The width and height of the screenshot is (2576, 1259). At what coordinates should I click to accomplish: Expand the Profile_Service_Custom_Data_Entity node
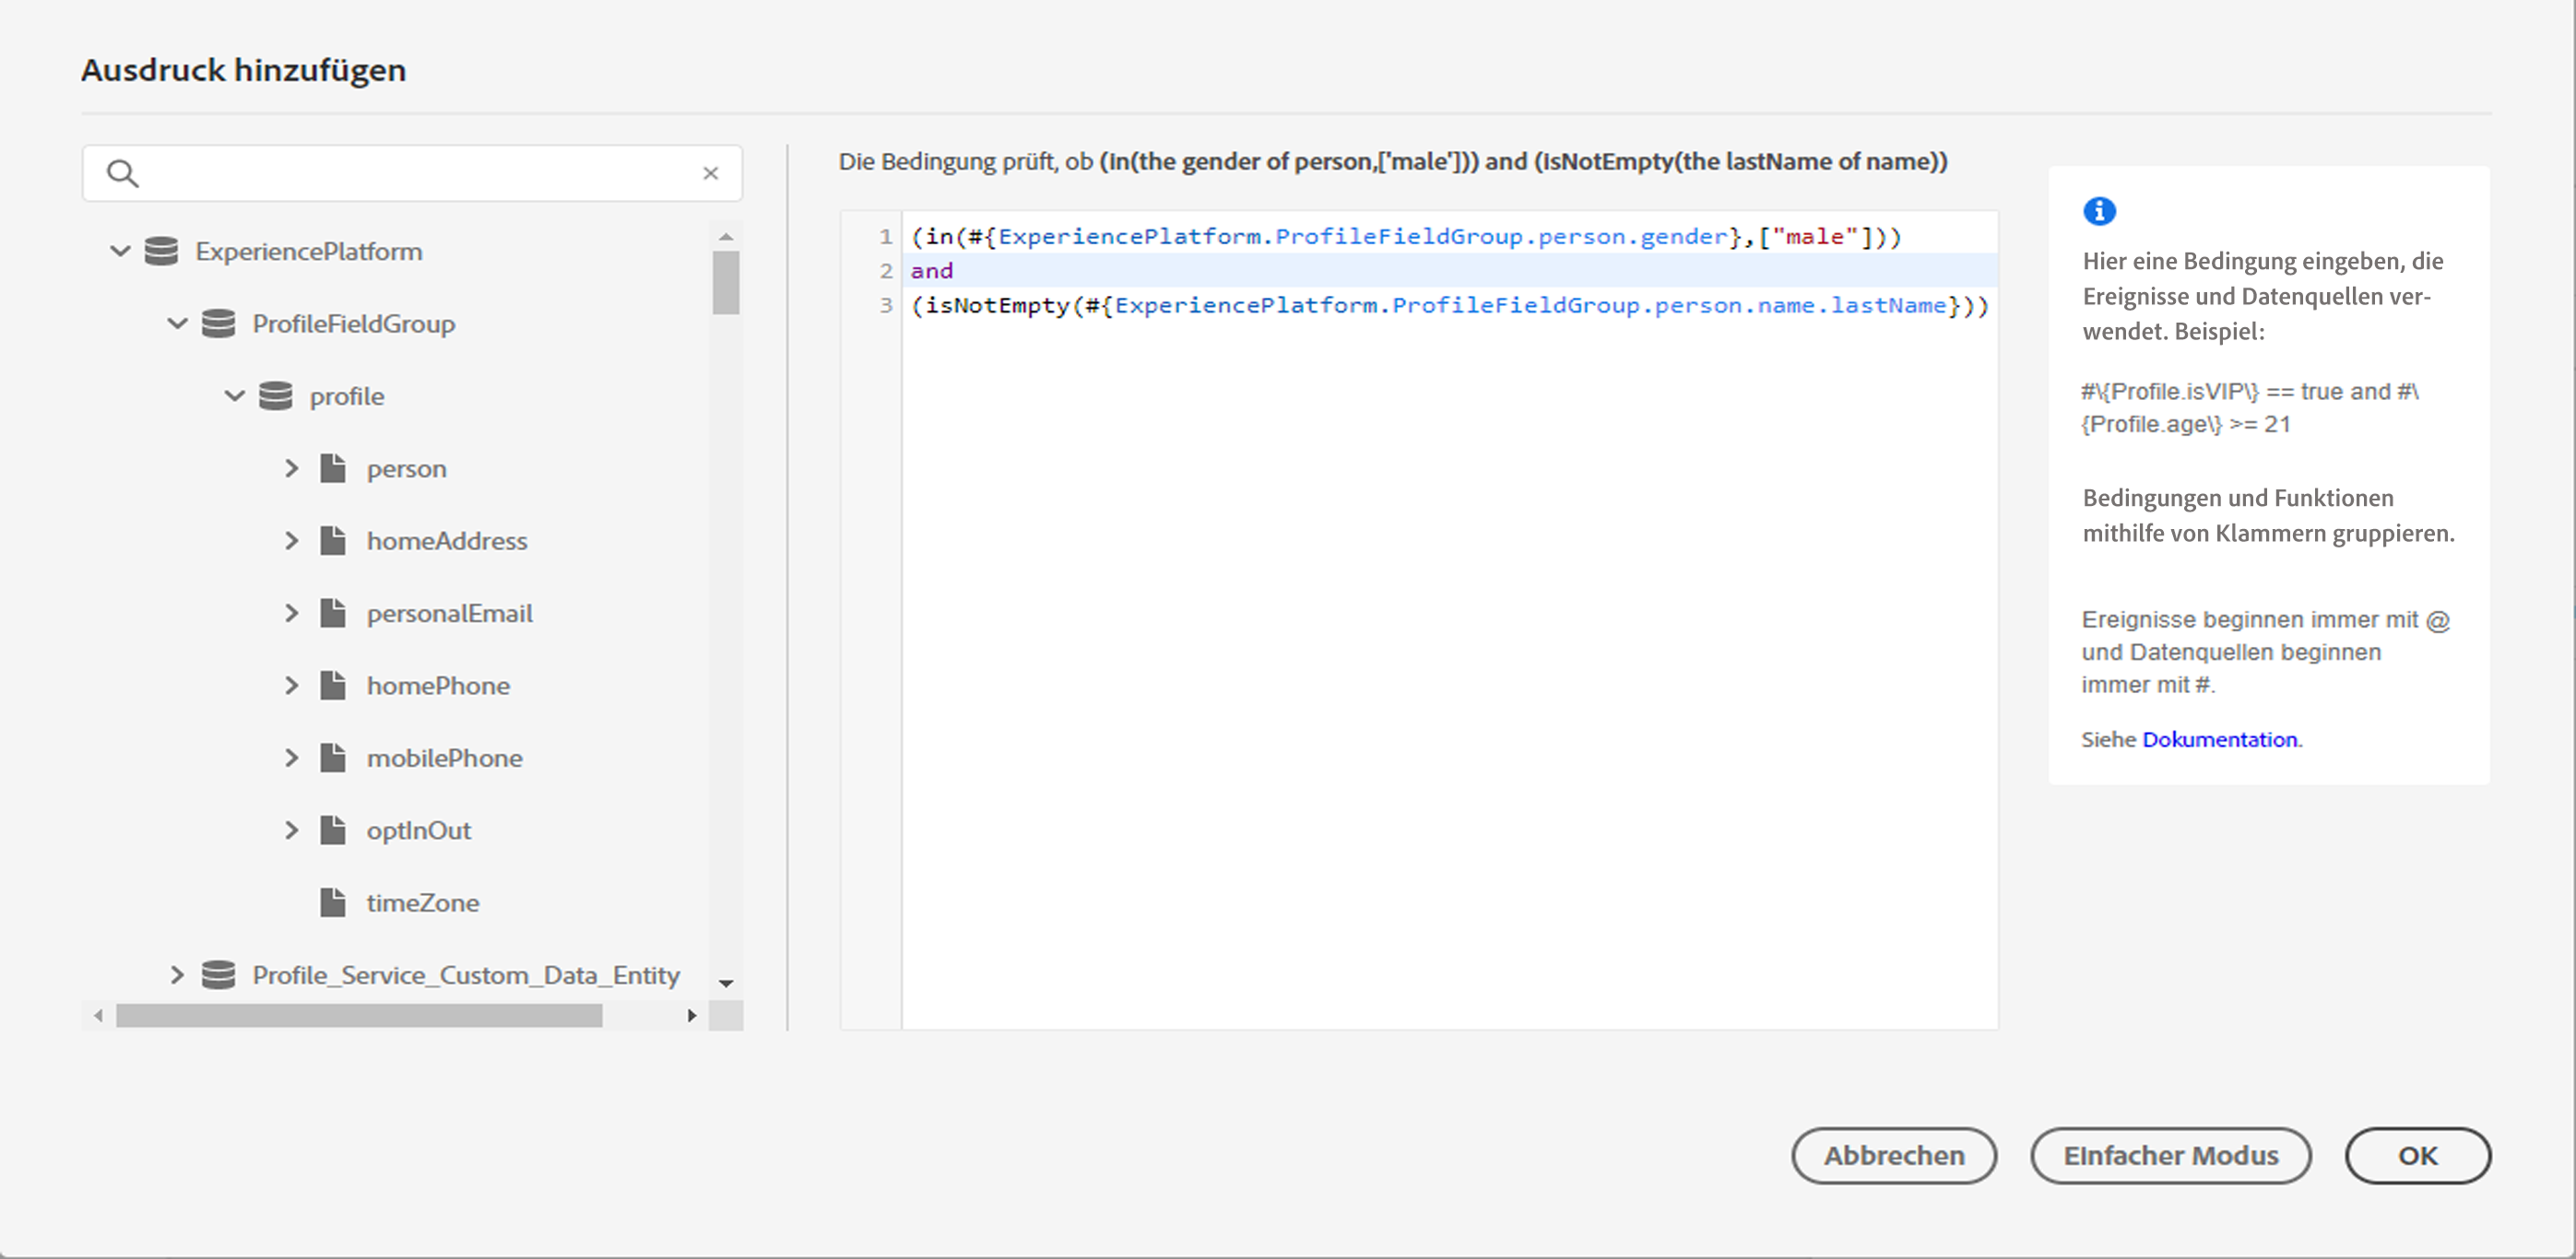177,975
